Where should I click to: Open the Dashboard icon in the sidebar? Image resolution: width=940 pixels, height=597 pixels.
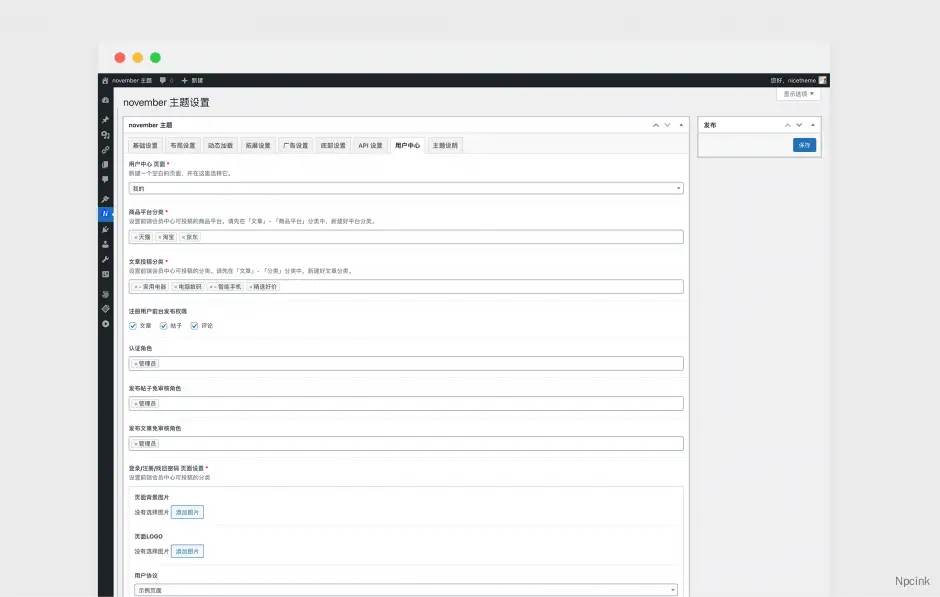[105, 100]
